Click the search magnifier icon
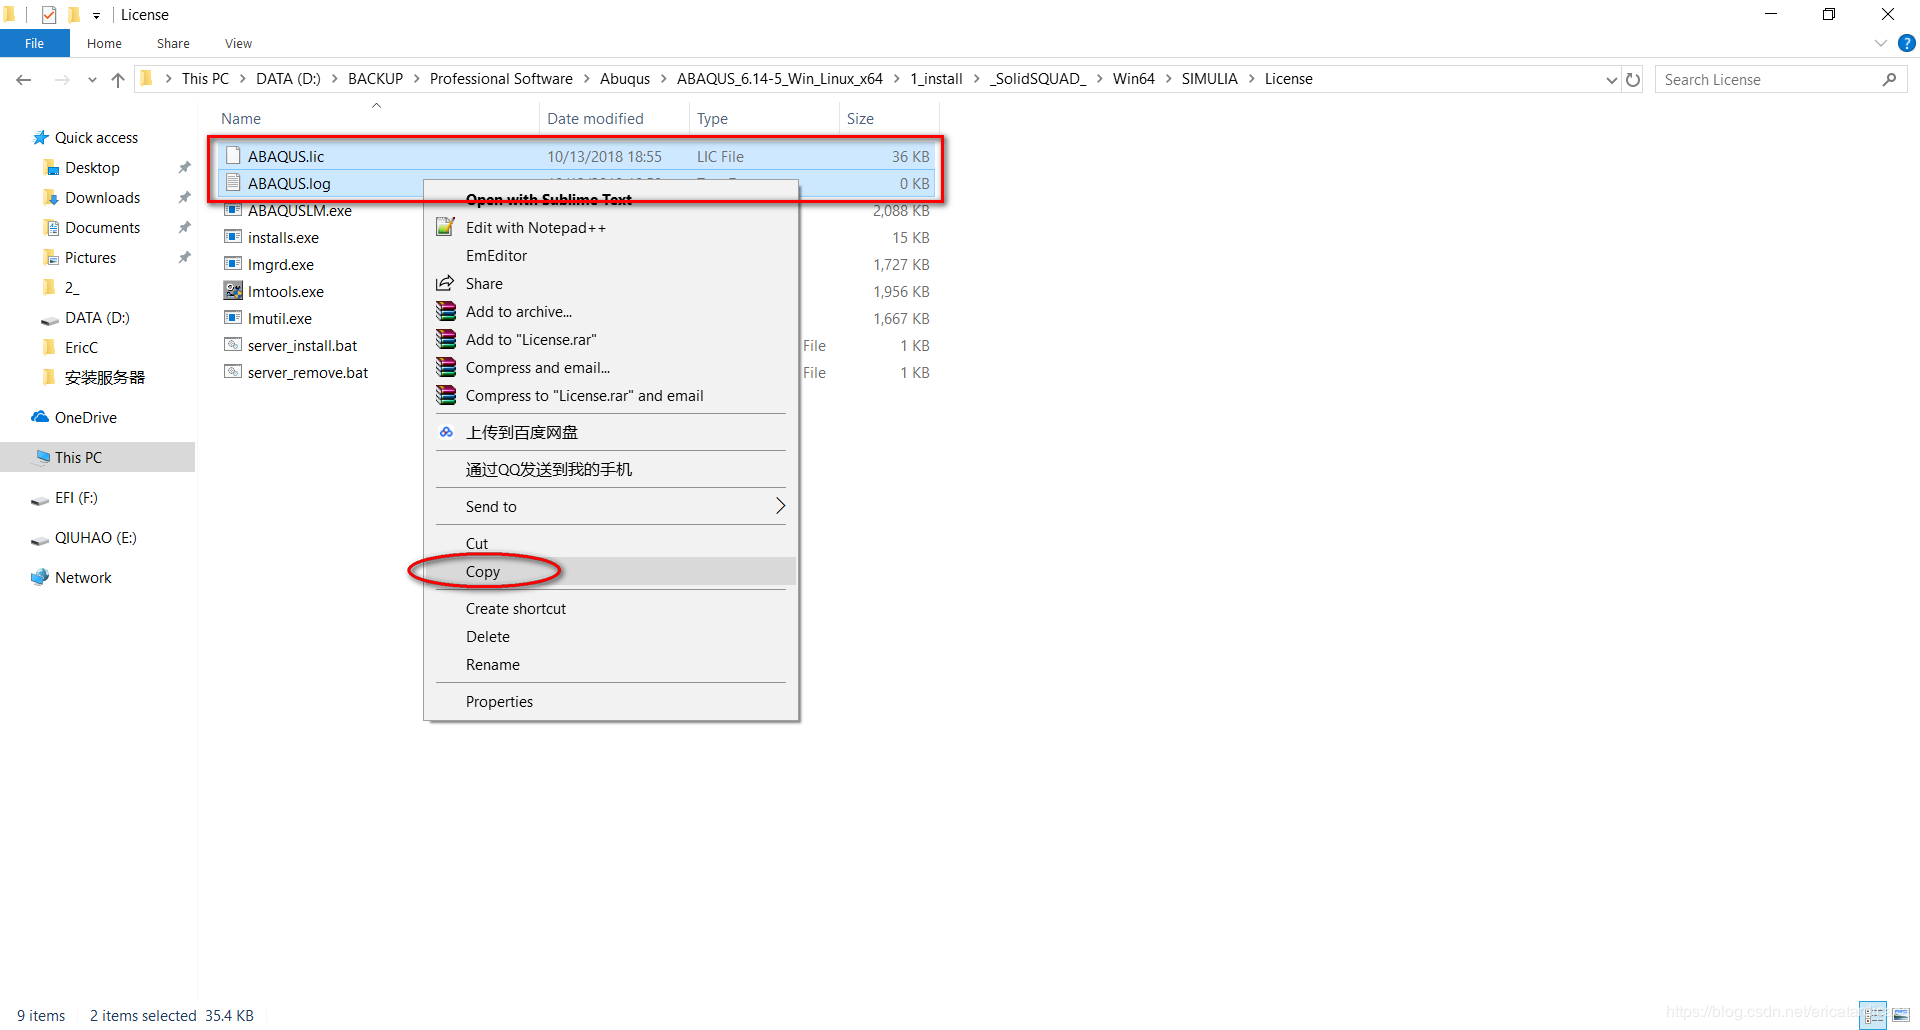This screenshot has width=1920, height=1030. [1889, 80]
